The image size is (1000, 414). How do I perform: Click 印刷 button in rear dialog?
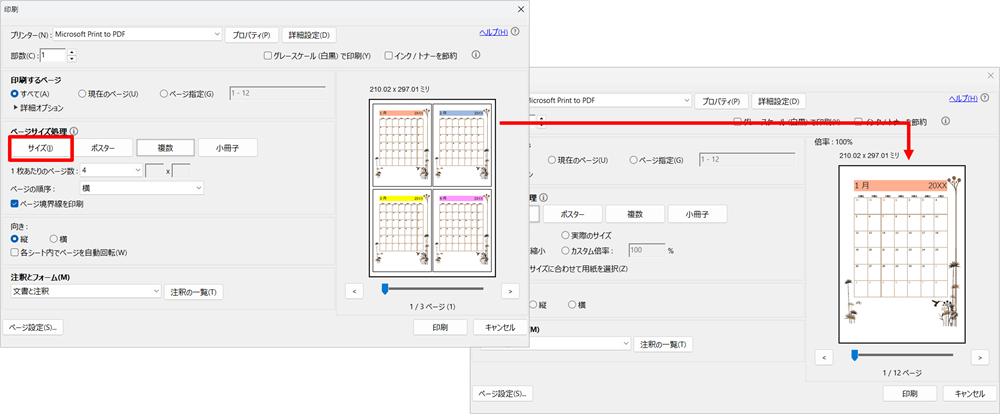pos(910,394)
